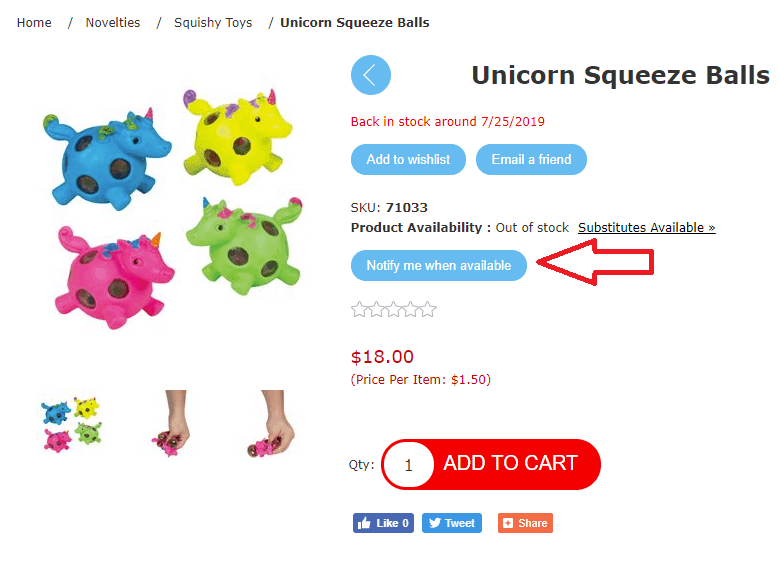Click the quantity input field

pos(408,465)
